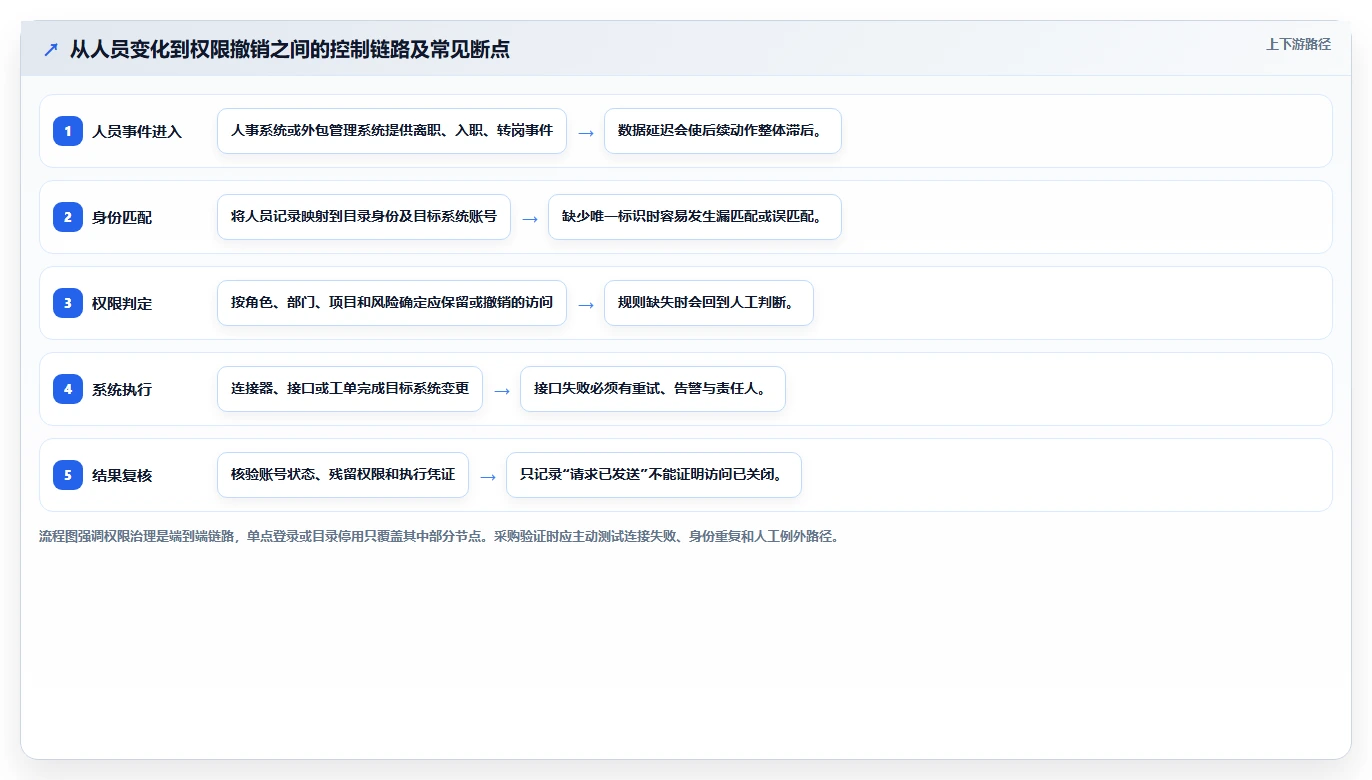Click the box 接口失败必须有重试、告警与责任人
The image size is (1372, 780).
pyautogui.click(x=653, y=389)
